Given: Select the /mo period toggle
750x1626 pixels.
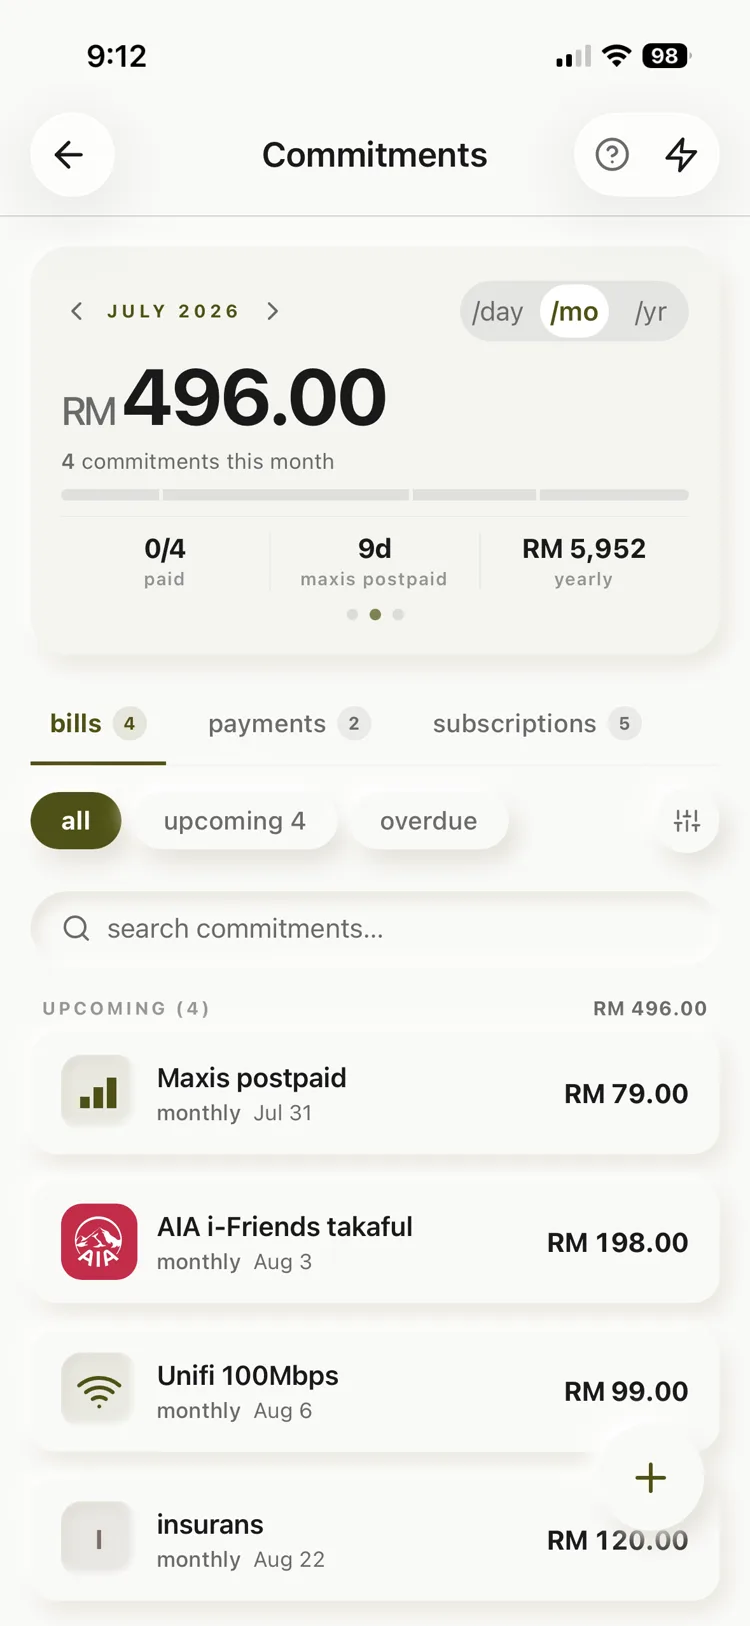Looking at the screenshot, I should [574, 312].
